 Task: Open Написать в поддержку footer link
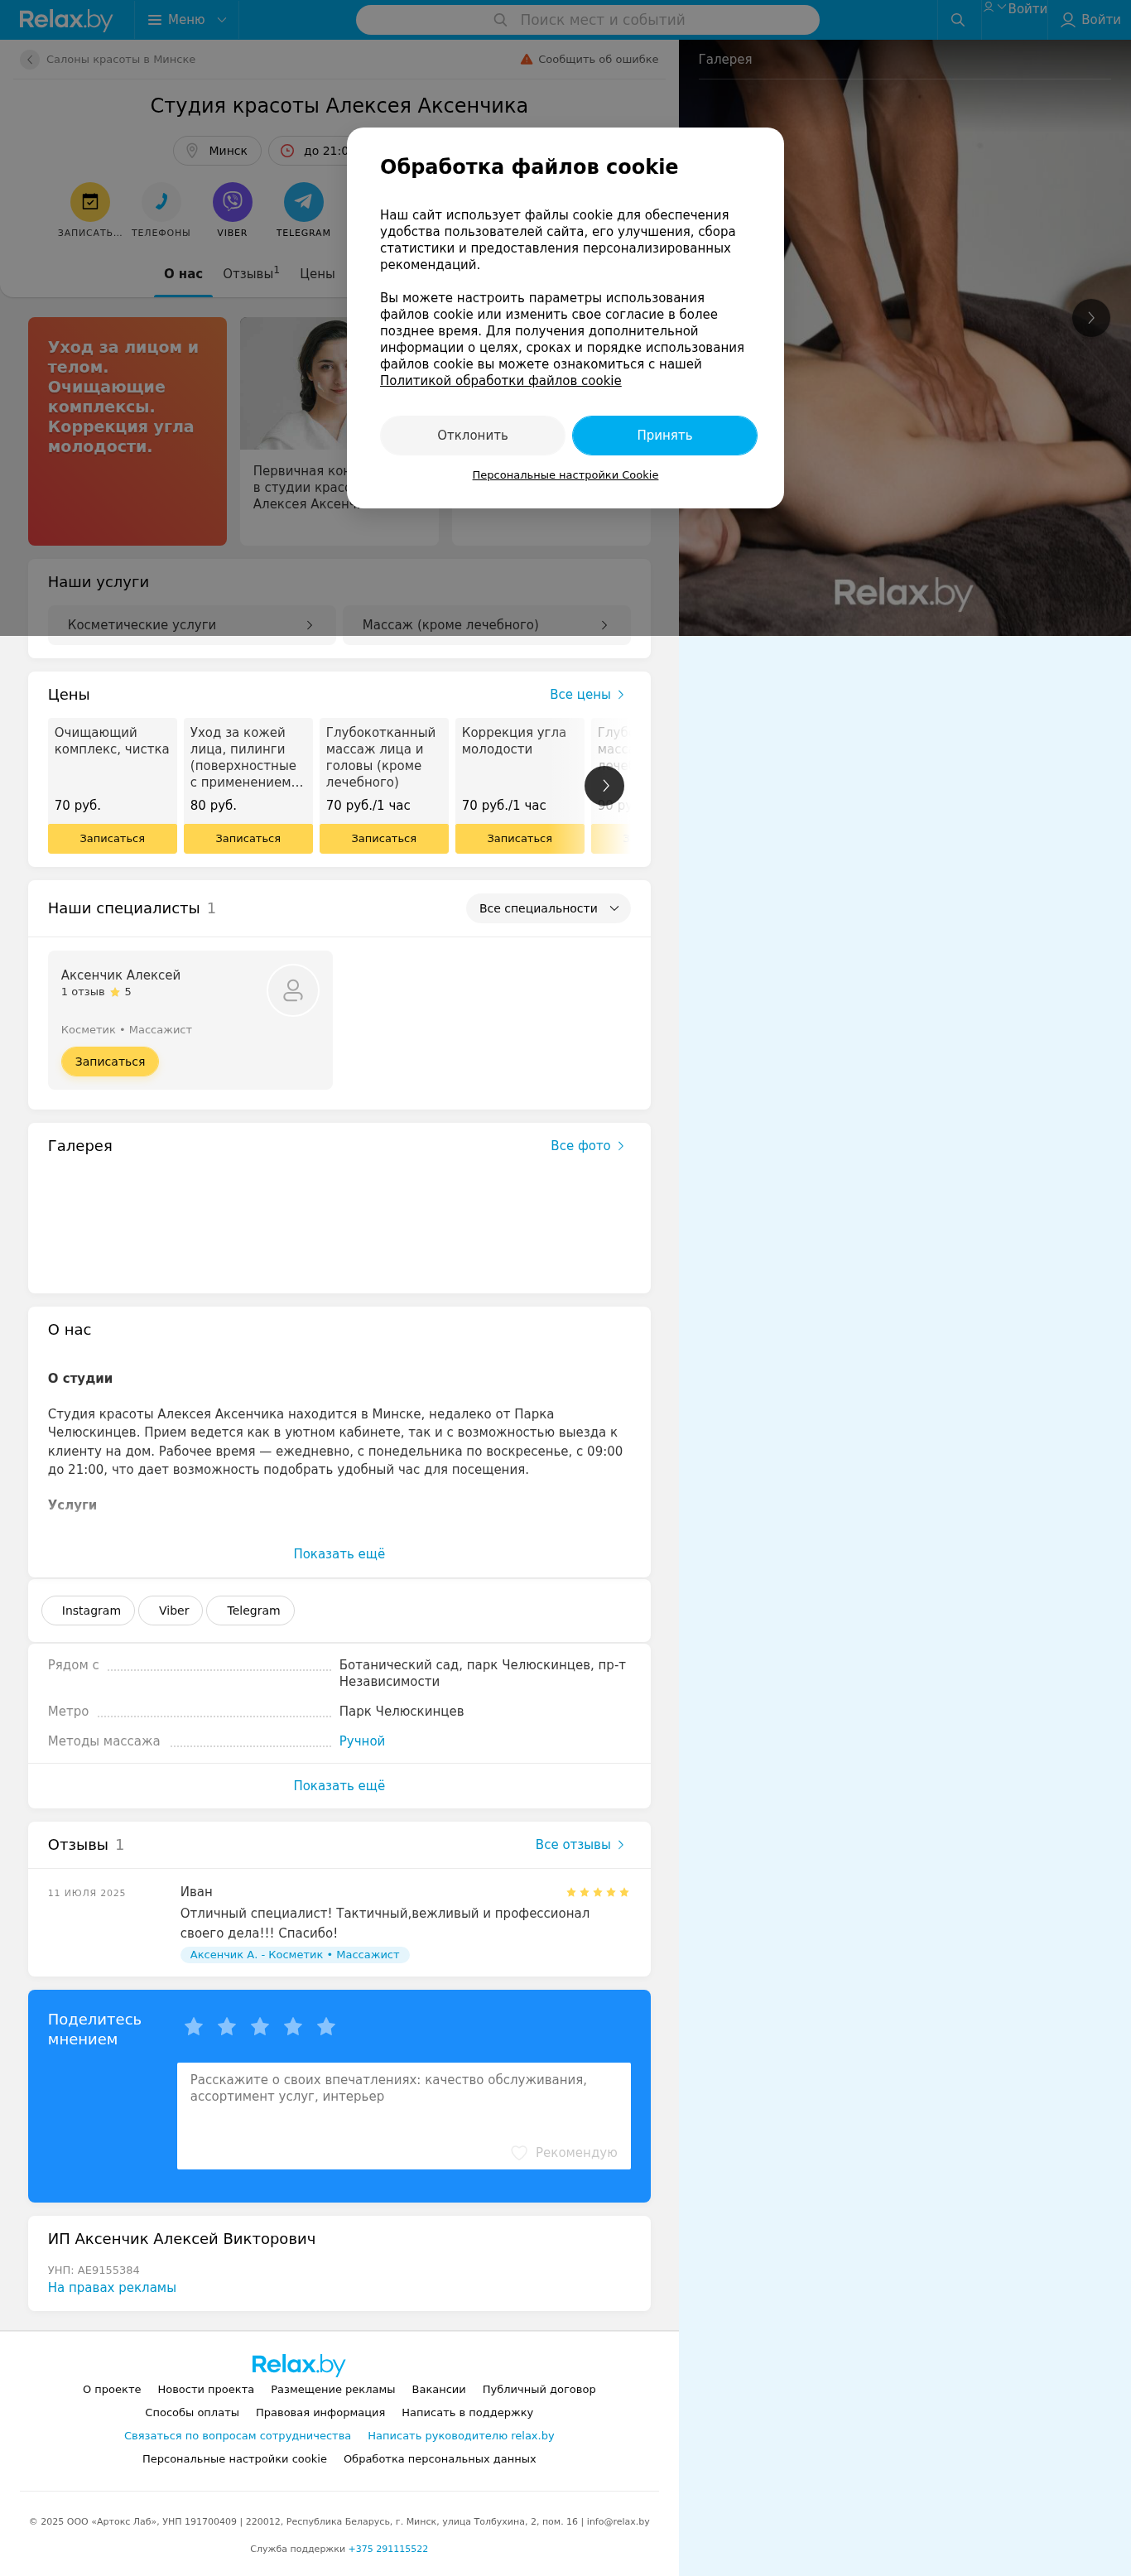467,2413
